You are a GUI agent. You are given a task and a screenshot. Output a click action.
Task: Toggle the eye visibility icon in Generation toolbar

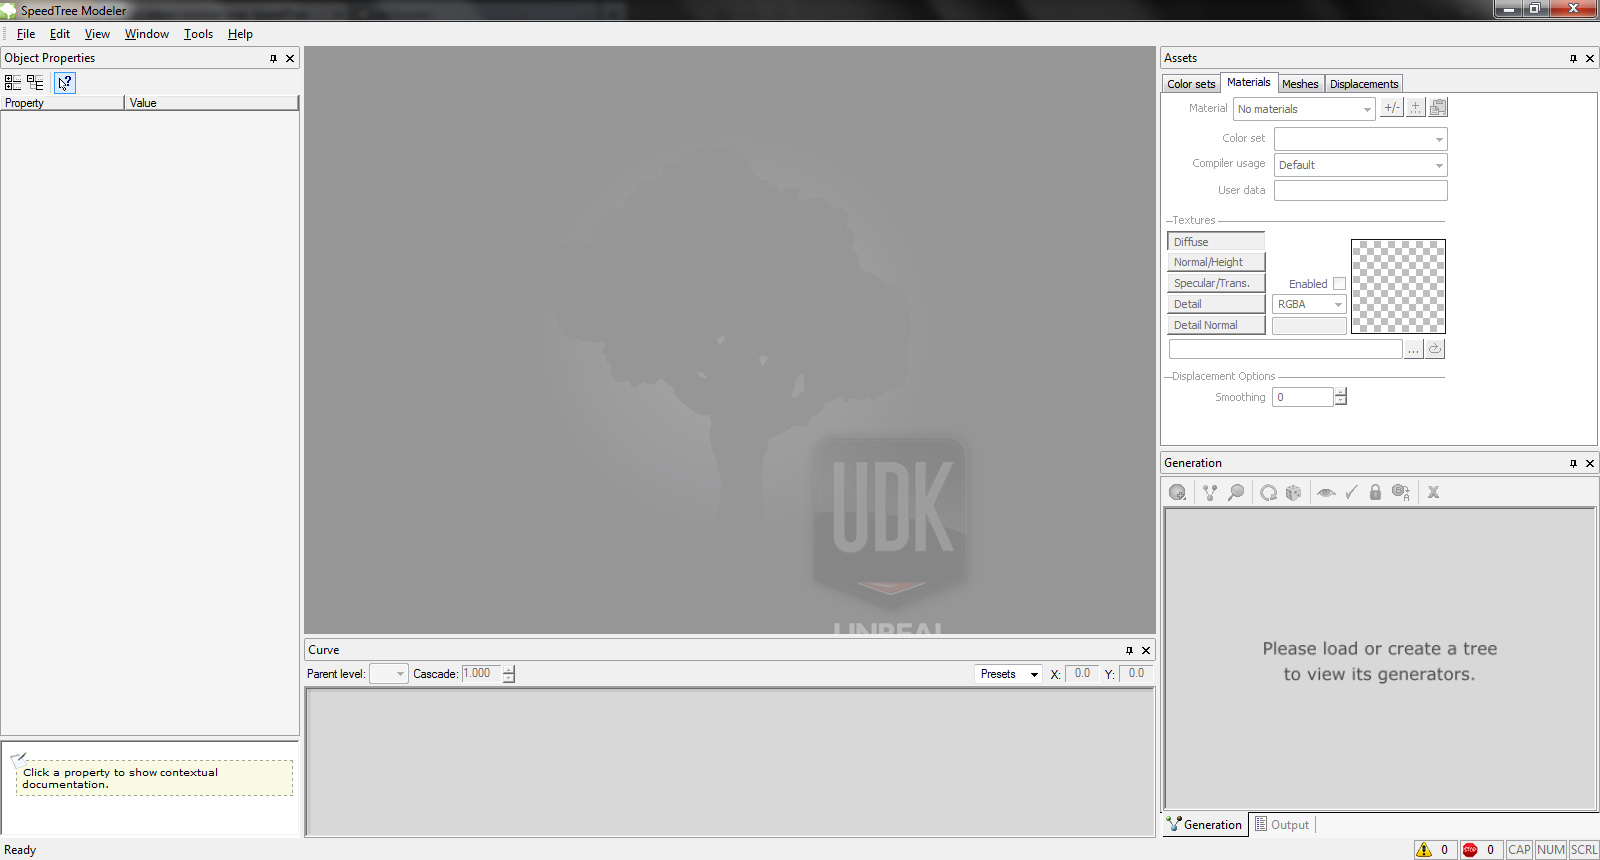(1326, 492)
